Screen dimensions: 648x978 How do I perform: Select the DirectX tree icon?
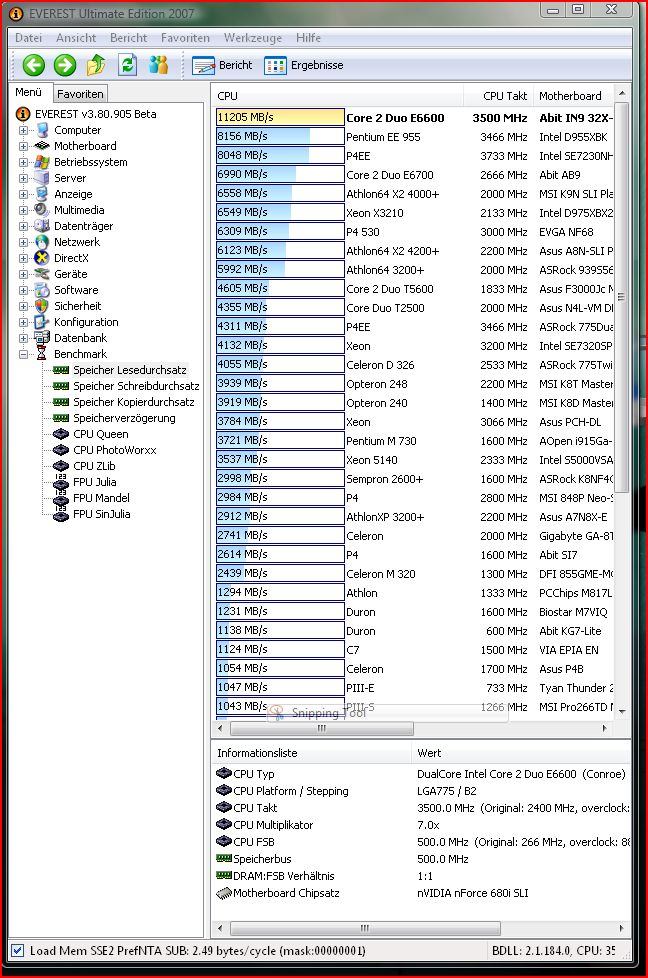42,258
